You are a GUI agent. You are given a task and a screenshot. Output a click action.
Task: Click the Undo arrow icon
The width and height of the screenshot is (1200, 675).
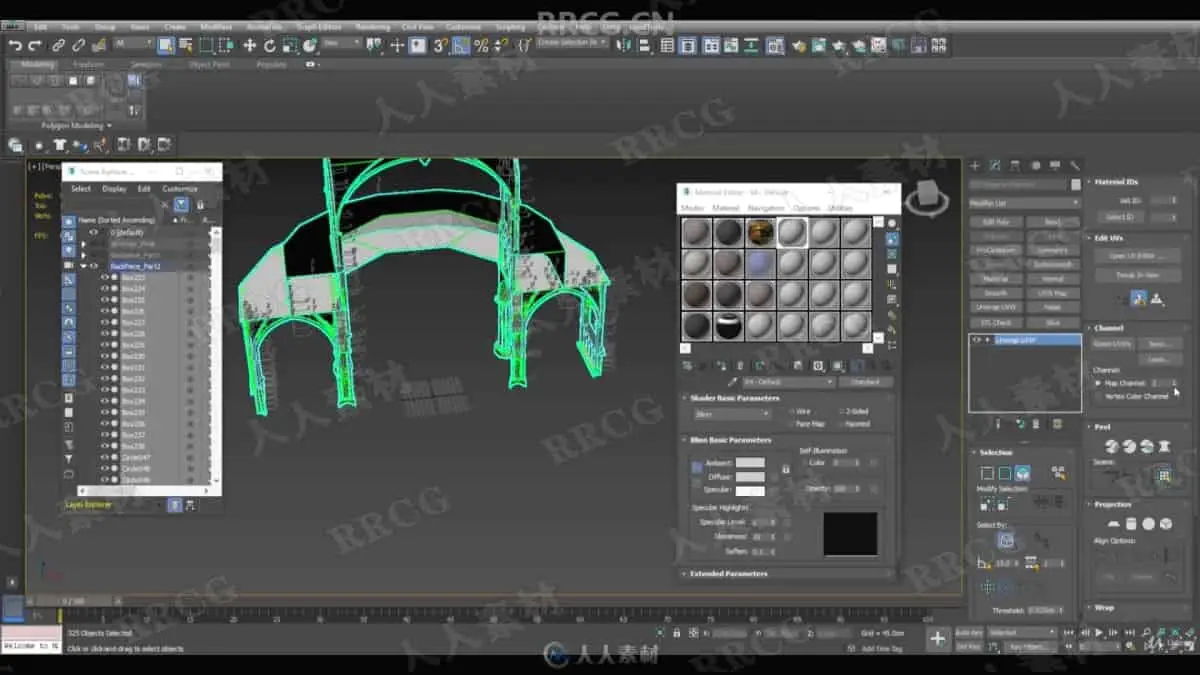tap(14, 46)
